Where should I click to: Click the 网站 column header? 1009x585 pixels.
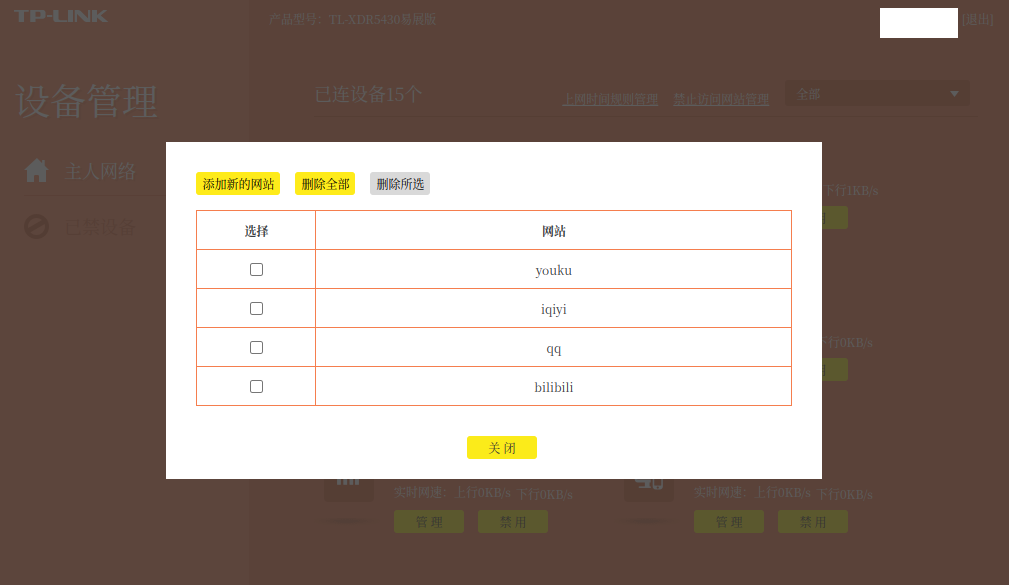pyautogui.click(x=553, y=231)
